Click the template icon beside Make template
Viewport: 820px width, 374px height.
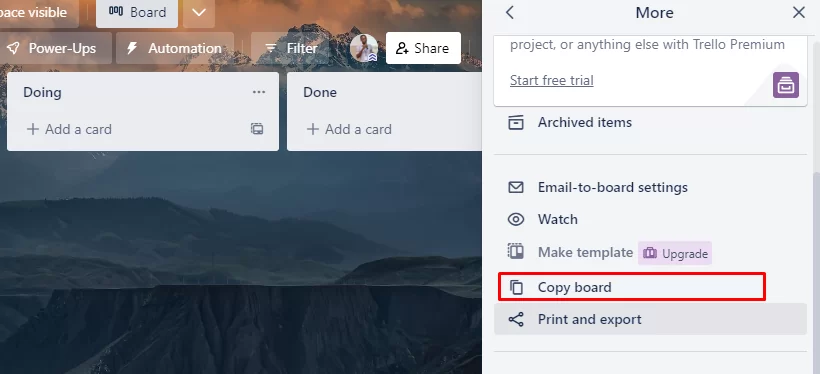tap(516, 252)
